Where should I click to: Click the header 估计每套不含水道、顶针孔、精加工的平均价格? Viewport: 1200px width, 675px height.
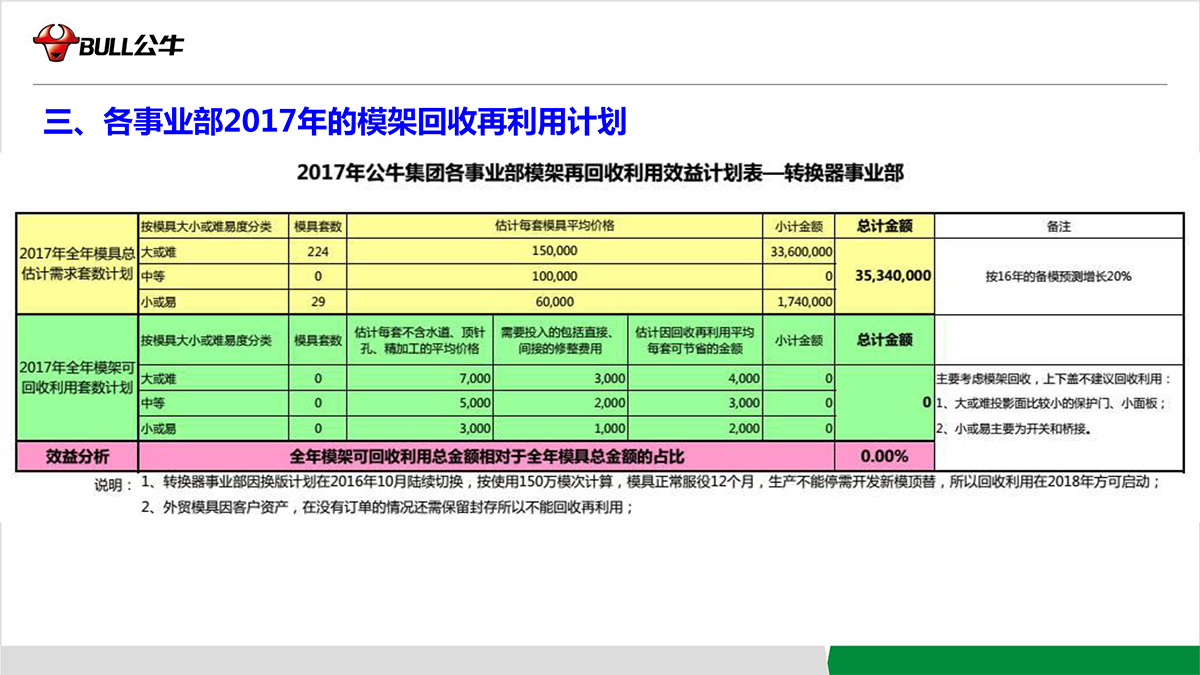click(x=420, y=340)
